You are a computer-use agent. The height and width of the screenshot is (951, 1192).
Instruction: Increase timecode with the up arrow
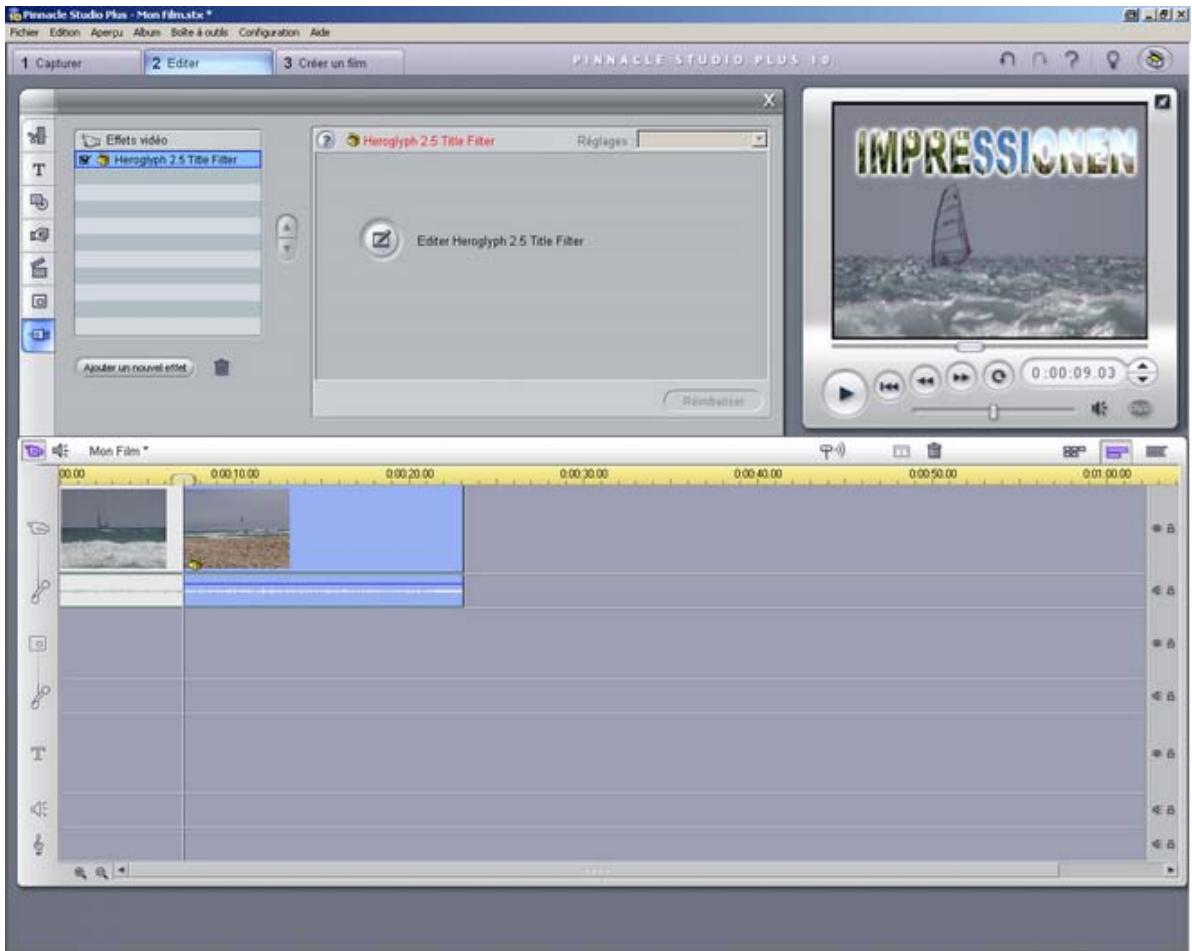pyautogui.click(x=1142, y=367)
